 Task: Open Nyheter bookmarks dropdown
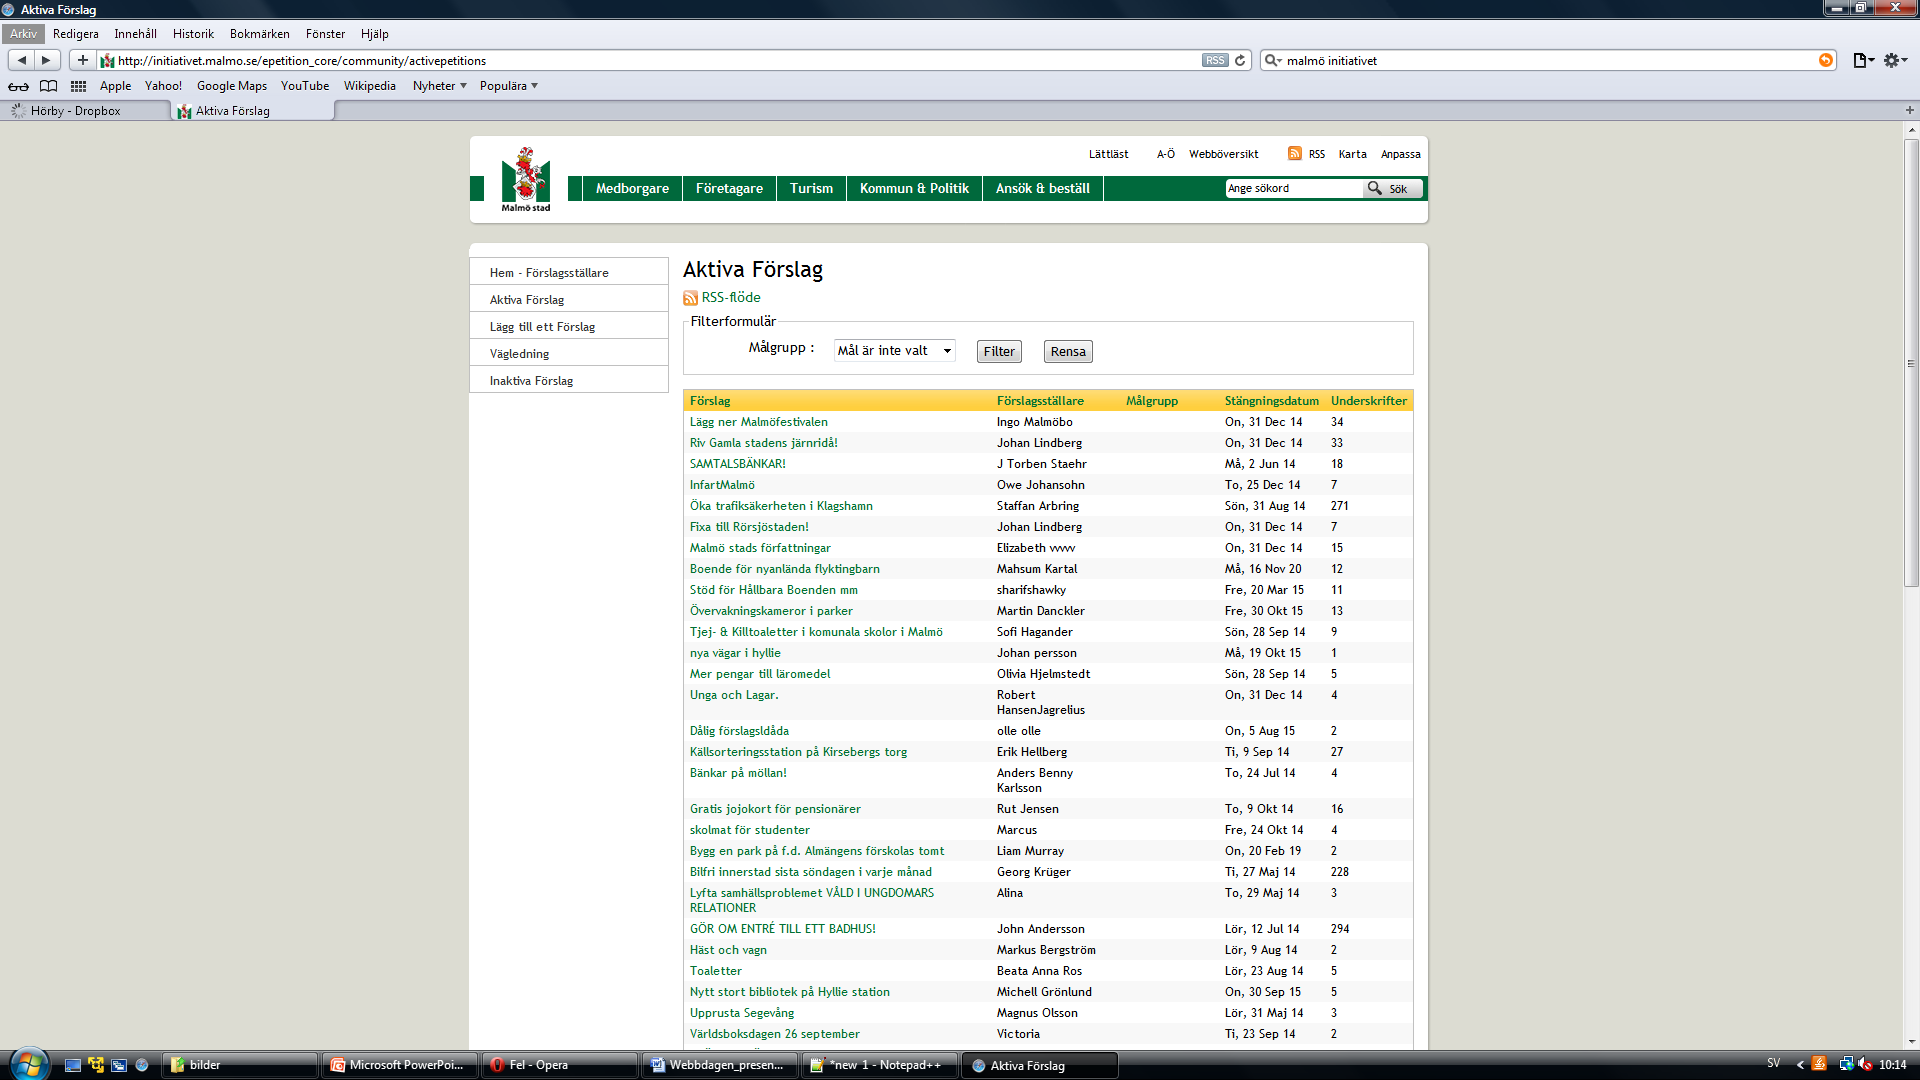440,86
